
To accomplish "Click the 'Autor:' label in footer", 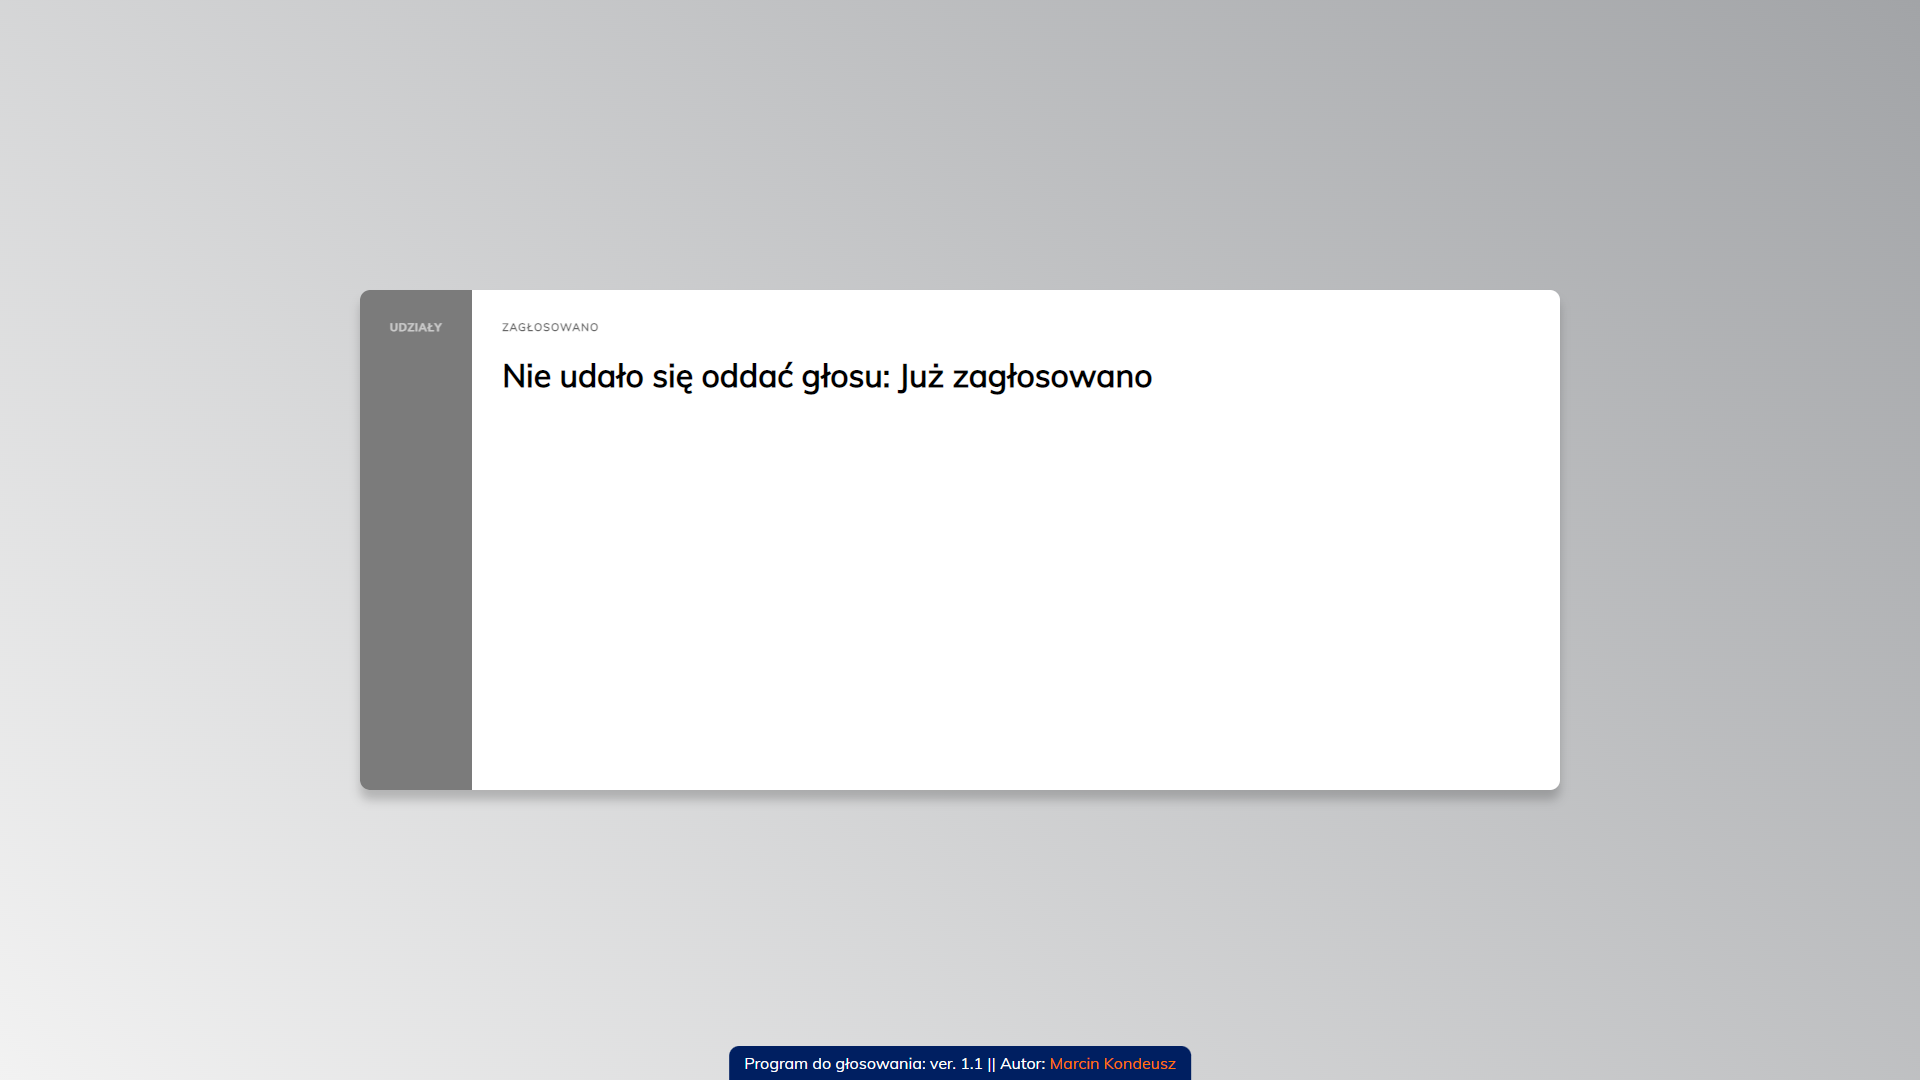I will pyautogui.click(x=1022, y=1064).
